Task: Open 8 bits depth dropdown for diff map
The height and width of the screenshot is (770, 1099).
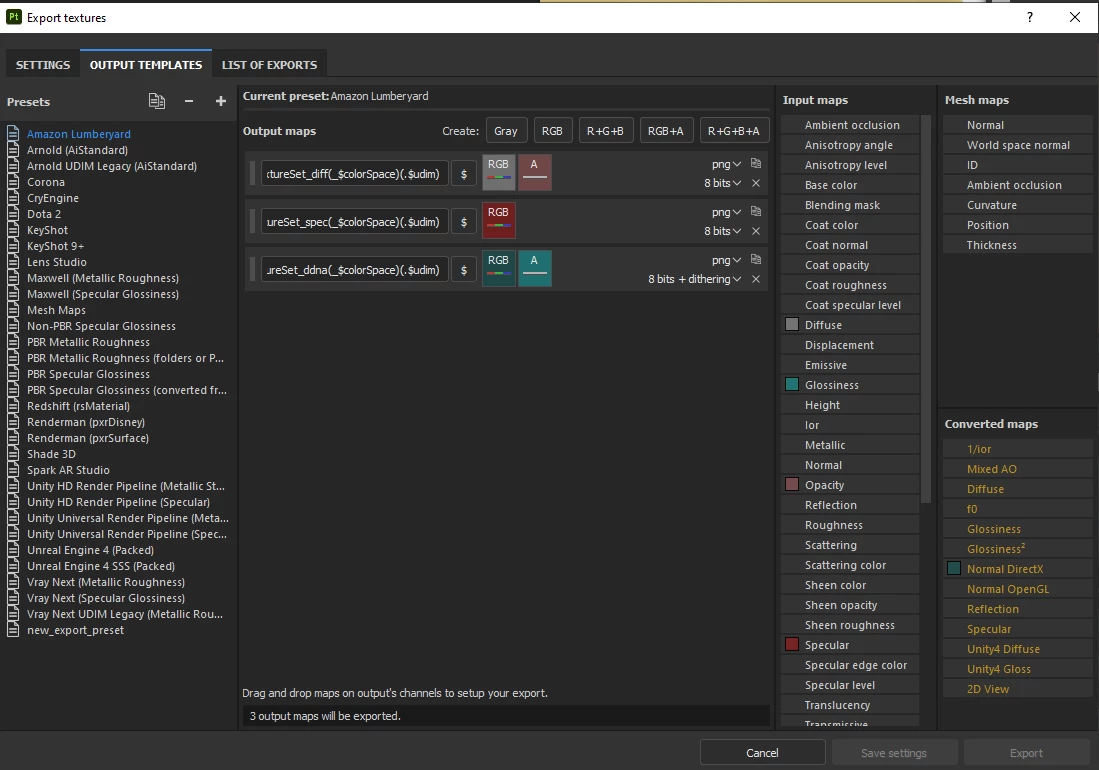Action: click(x=722, y=183)
